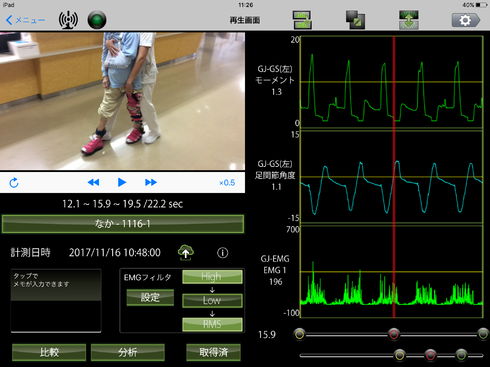Viewport: 490px width, 367px height.
Task: Tap the memo input box
Action: (x=56, y=301)
